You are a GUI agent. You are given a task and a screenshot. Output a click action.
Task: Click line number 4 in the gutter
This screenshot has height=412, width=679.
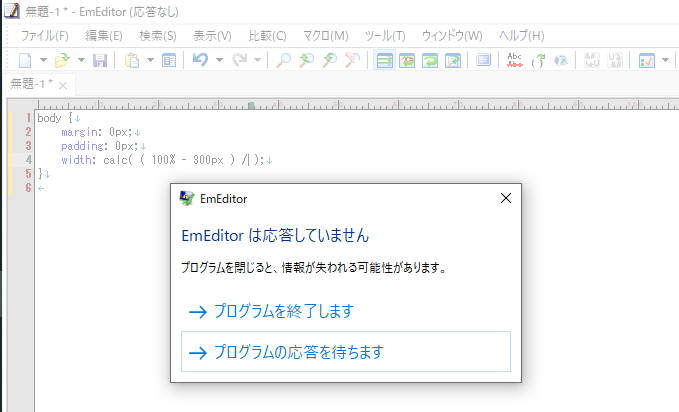pos(28,159)
